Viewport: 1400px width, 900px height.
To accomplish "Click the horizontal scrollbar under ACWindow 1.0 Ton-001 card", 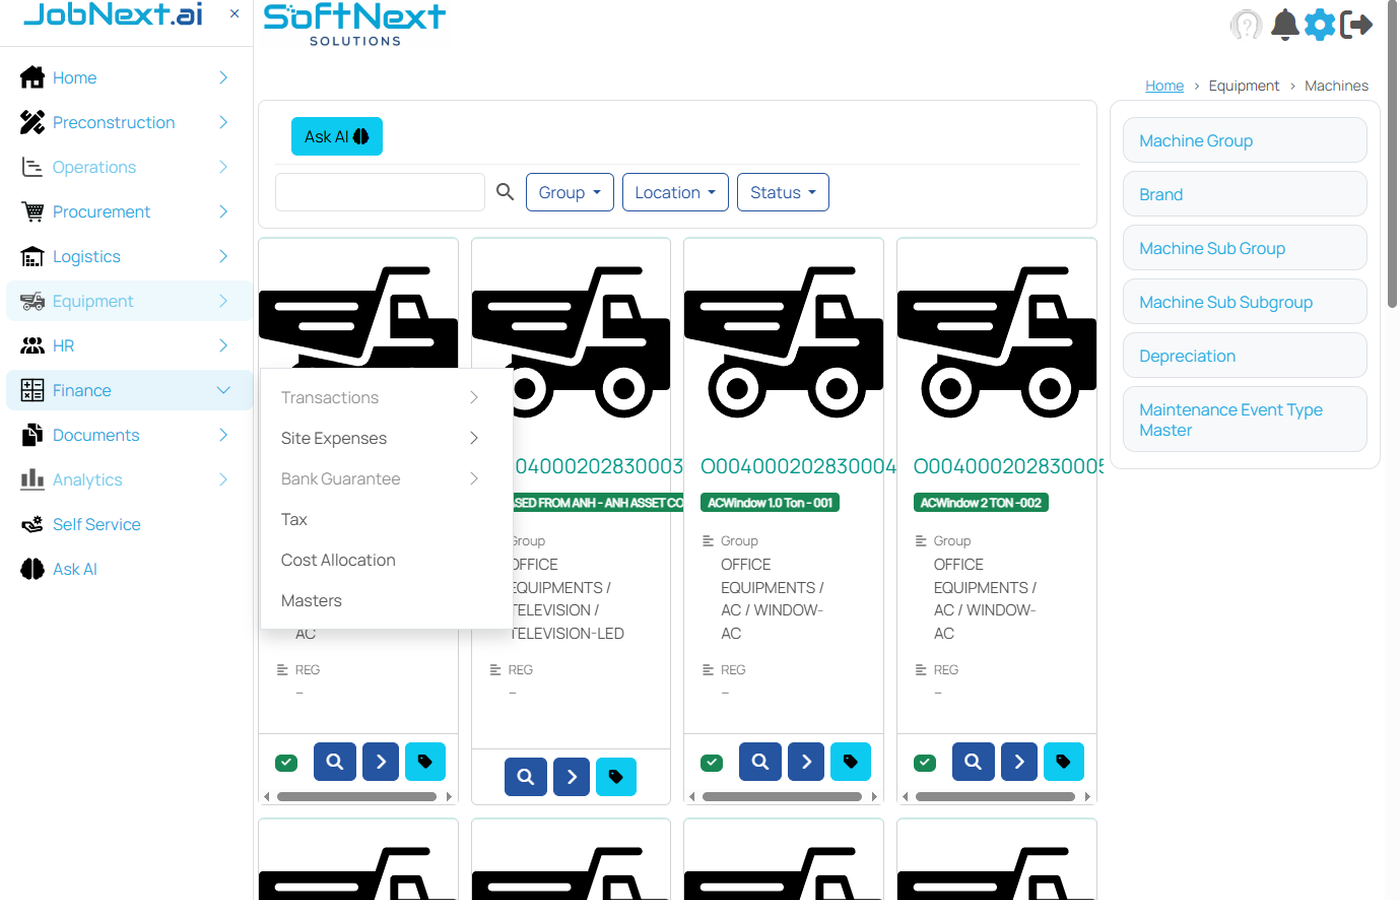I will 782,797.
